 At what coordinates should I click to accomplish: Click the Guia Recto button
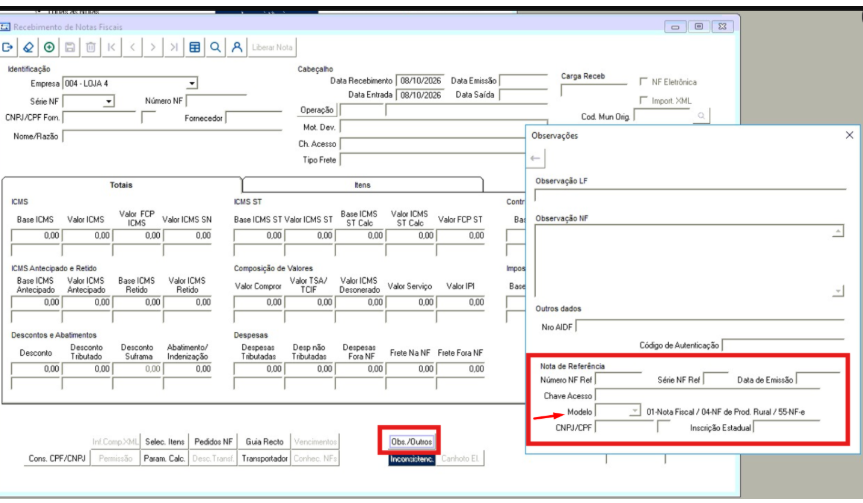tap(264, 441)
